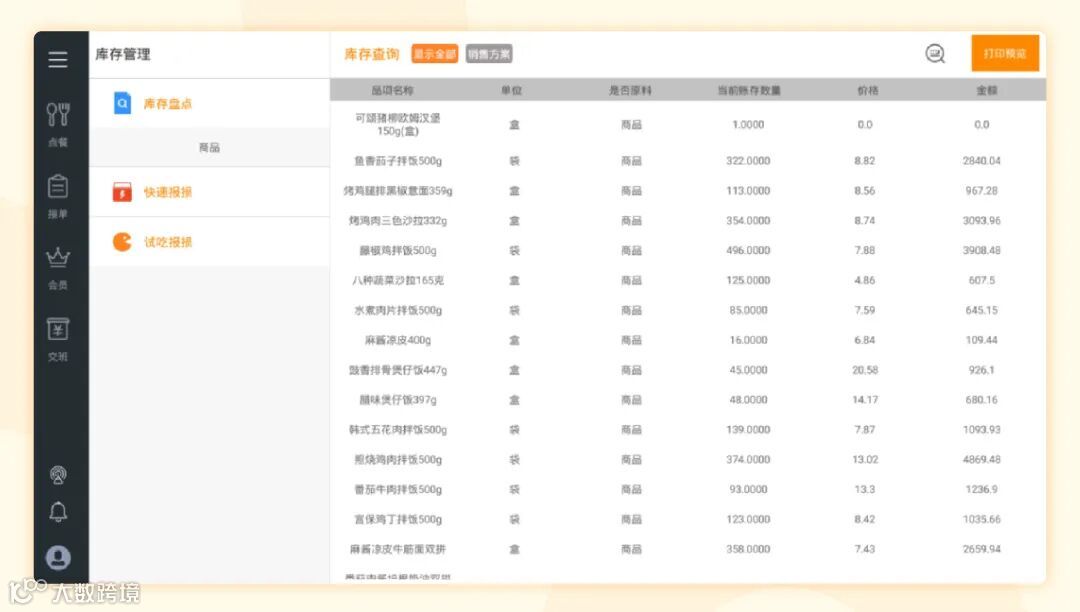Viewport: 1080px width, 612px height.
Task: Select the 豉香排骨煲仔饭447g item
Action: (x=397, y=370)
